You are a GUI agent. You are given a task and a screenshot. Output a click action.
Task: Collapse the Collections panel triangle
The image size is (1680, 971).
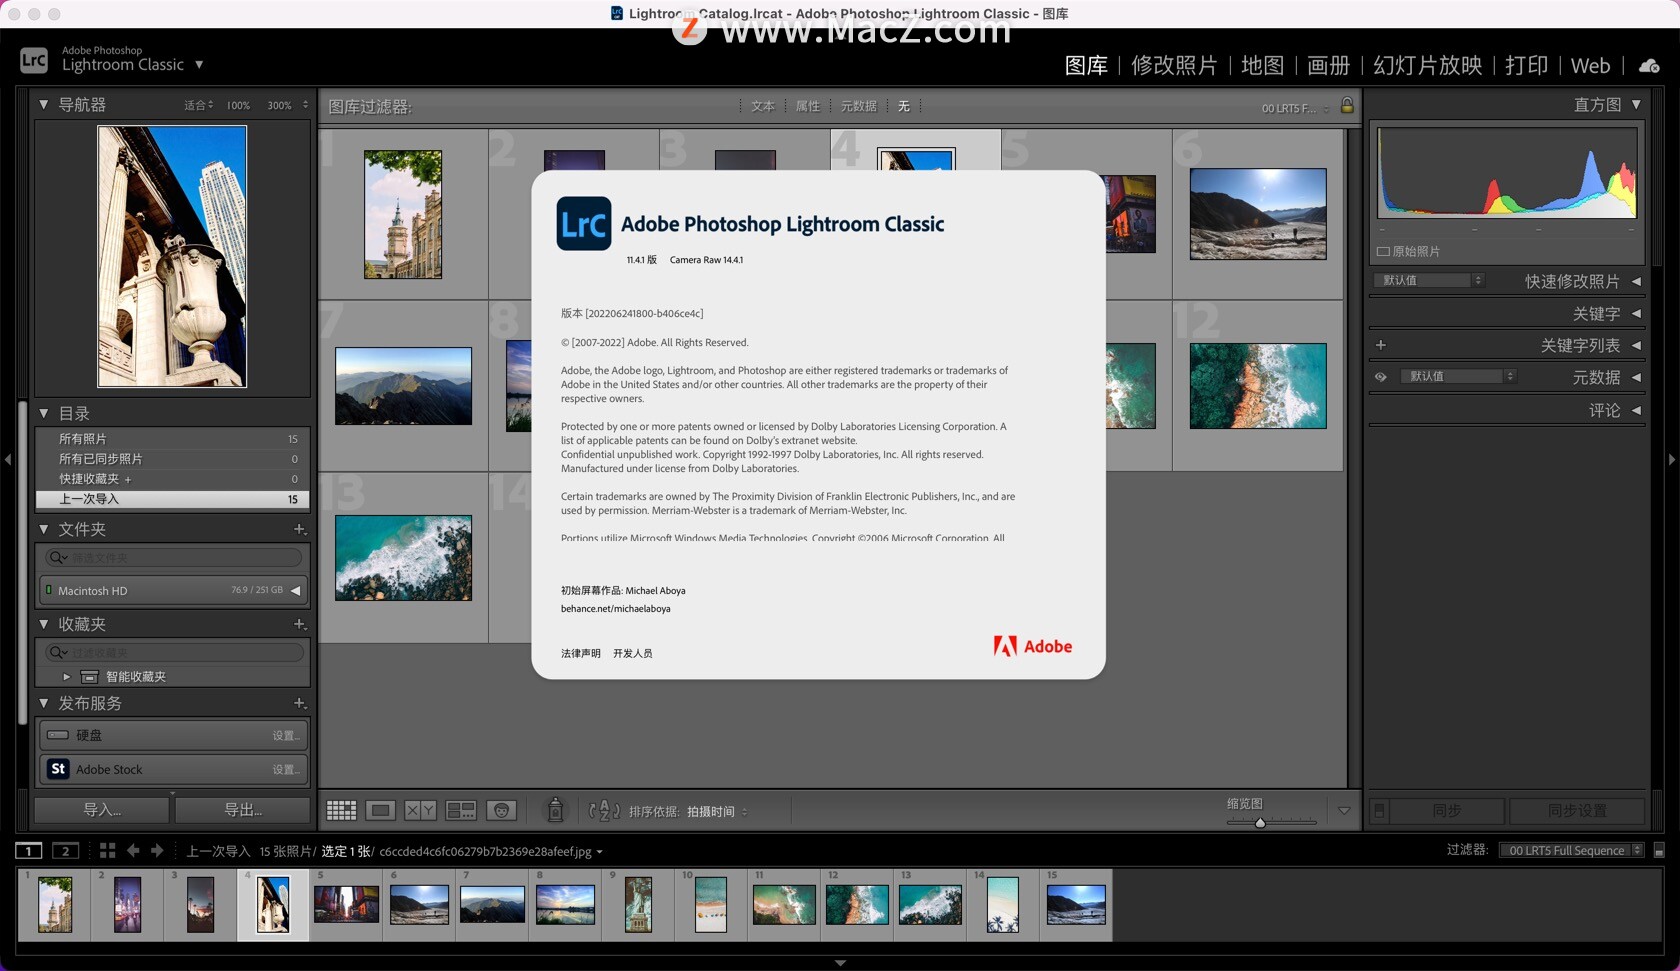[x=44, y=624]
